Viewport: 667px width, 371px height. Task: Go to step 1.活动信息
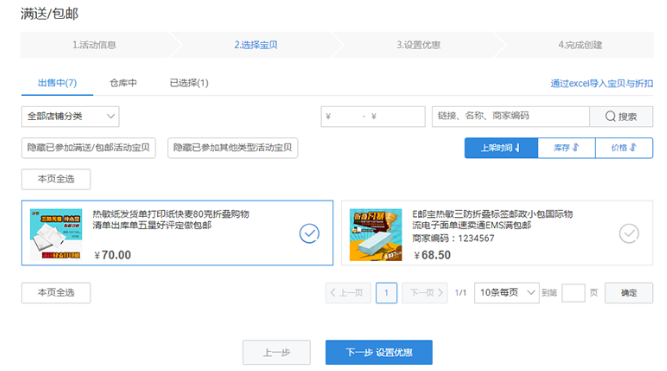point(94,45)
